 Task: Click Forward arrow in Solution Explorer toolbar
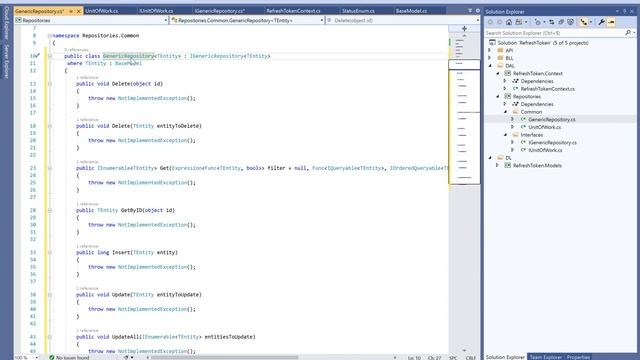[x=499, y=22]
